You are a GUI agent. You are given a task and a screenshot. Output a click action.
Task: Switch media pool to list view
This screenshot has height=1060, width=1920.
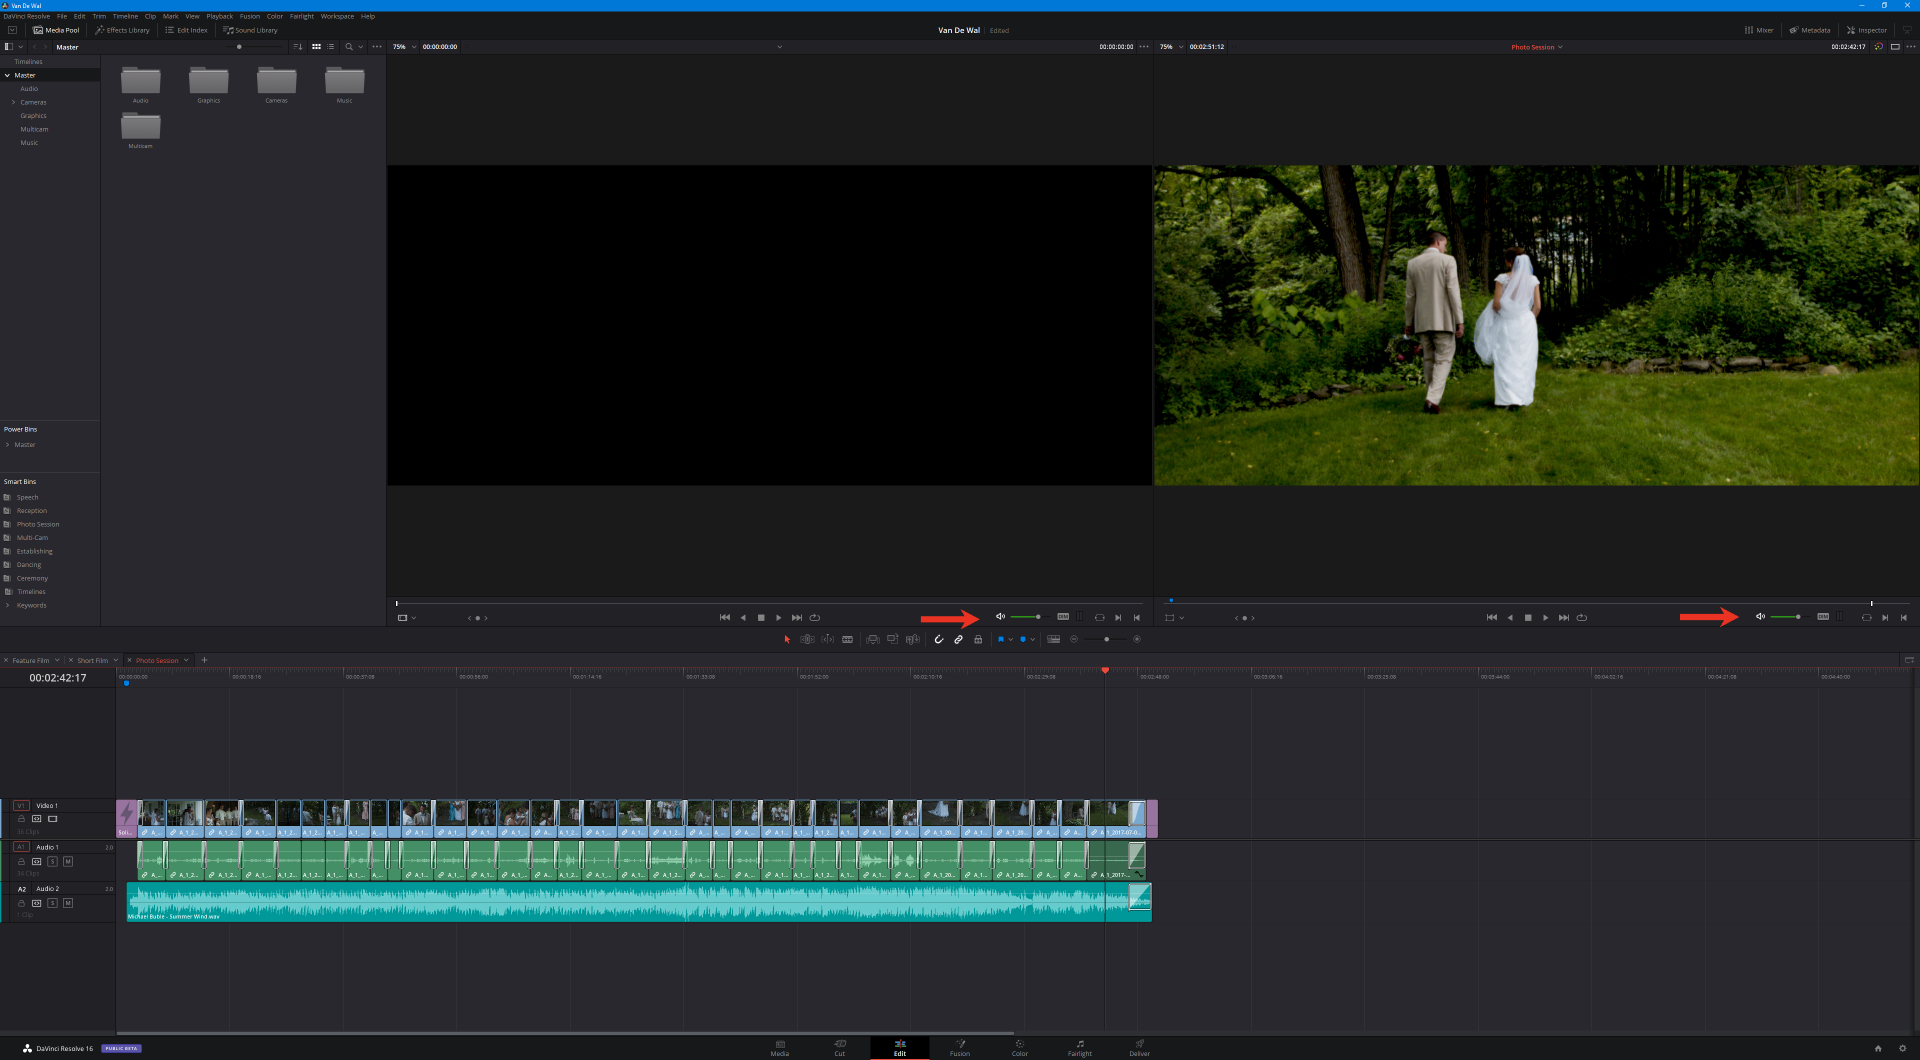click(331, 47)
